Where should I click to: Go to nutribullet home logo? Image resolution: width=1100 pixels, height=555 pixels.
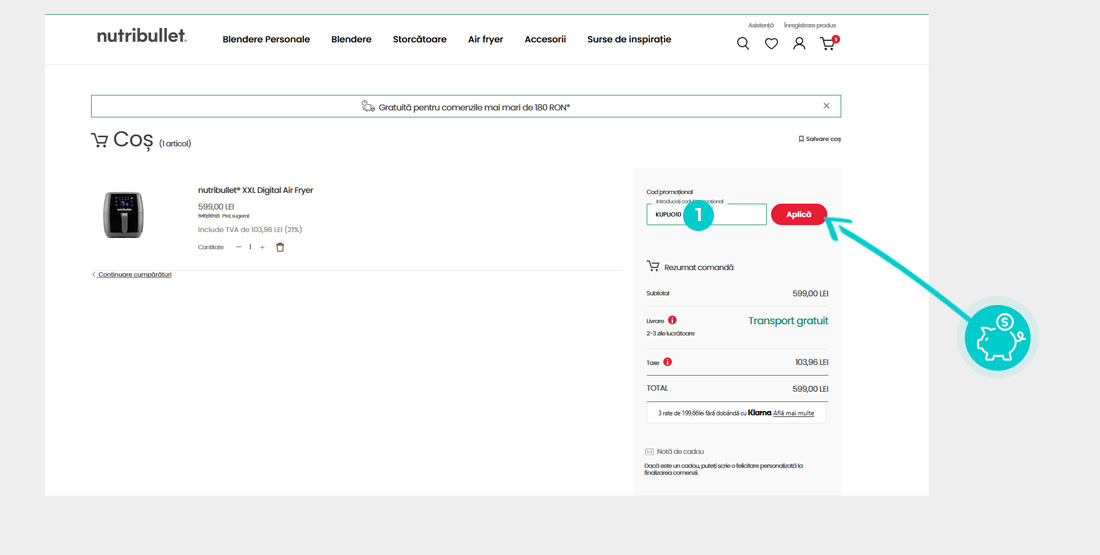tap(142, 36)
